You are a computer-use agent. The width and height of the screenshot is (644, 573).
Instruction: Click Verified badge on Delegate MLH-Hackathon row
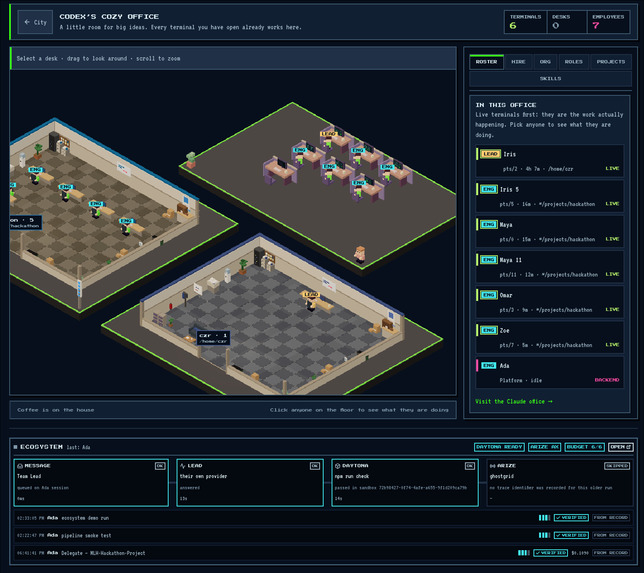(x=550, y=553)
